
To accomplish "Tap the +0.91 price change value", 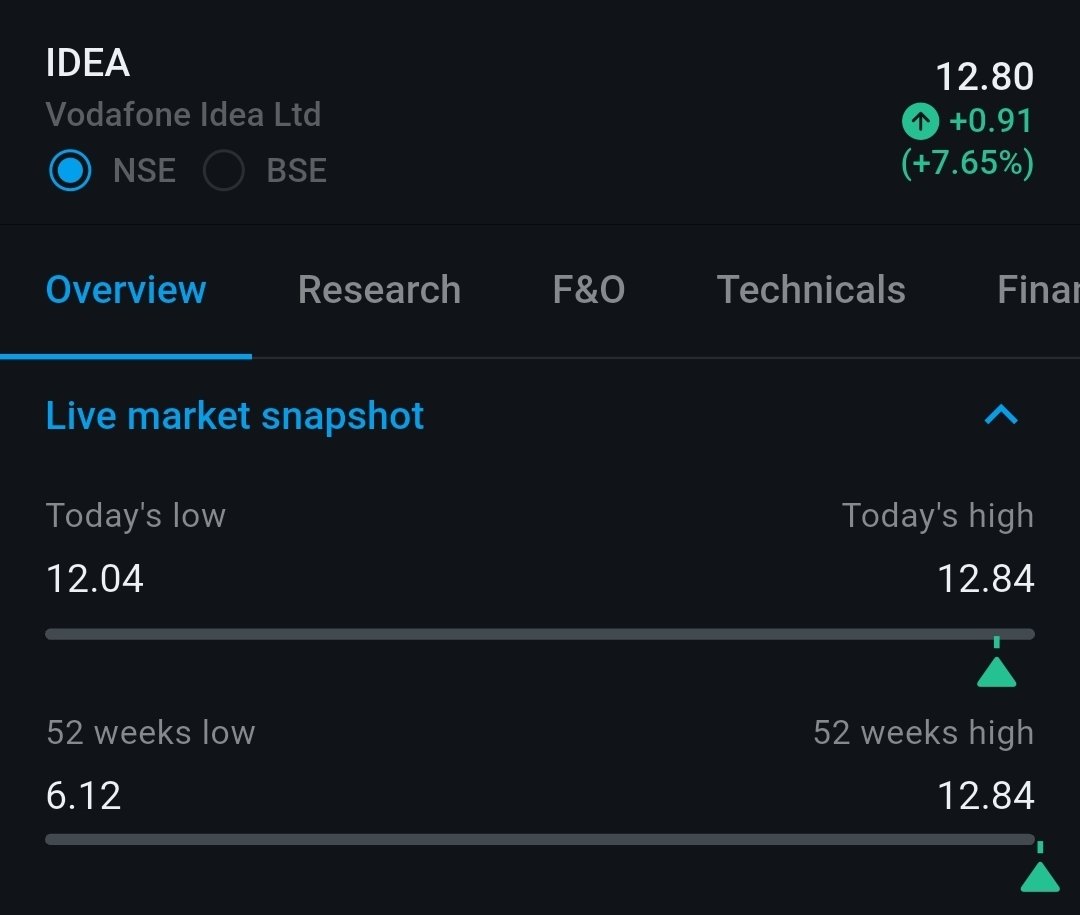I will pyautogui.click(x=990, y=121).
